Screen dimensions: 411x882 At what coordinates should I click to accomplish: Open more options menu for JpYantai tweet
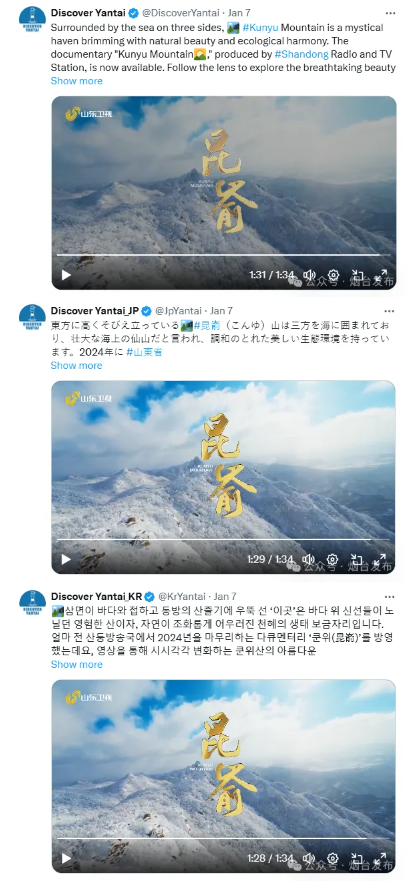pos(390,310)
